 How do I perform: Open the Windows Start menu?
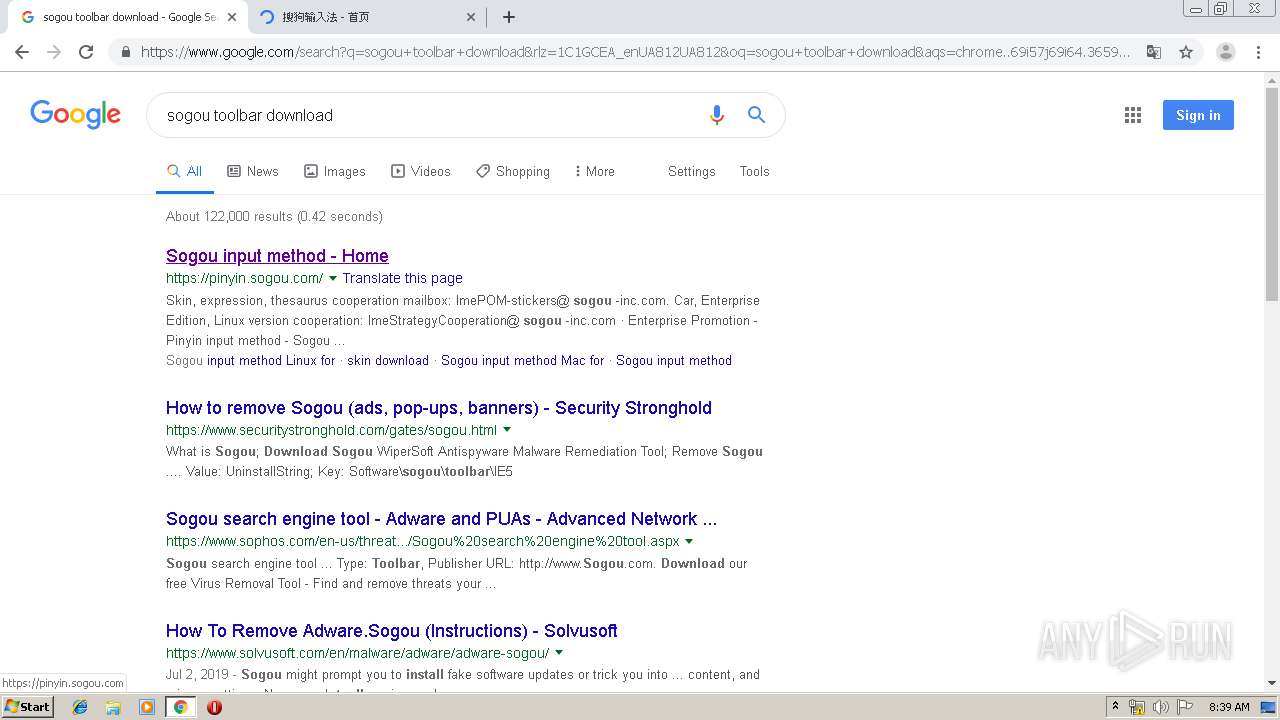coord(28,707)
